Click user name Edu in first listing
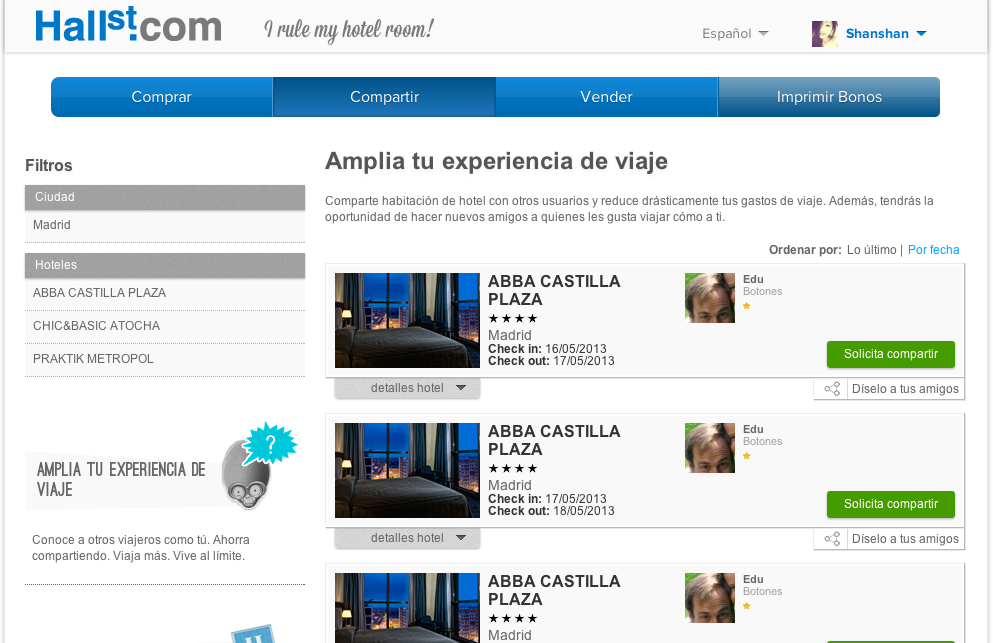 pos(753,279)
